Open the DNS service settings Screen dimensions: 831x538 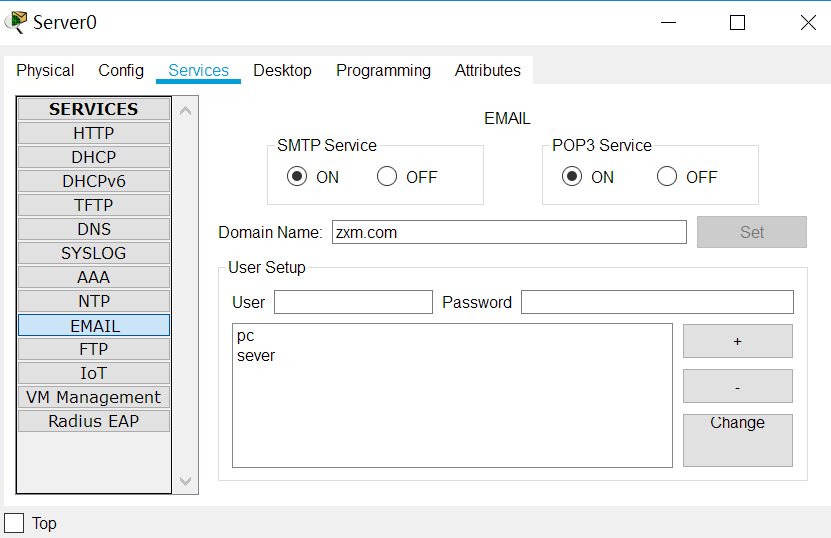click(x=94, y=229)
